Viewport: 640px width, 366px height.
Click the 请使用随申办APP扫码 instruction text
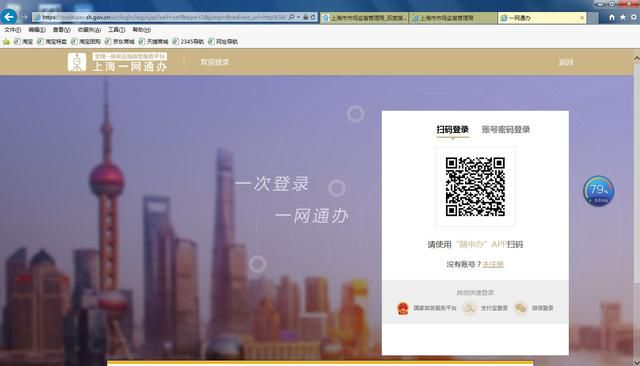coord(475,244)
